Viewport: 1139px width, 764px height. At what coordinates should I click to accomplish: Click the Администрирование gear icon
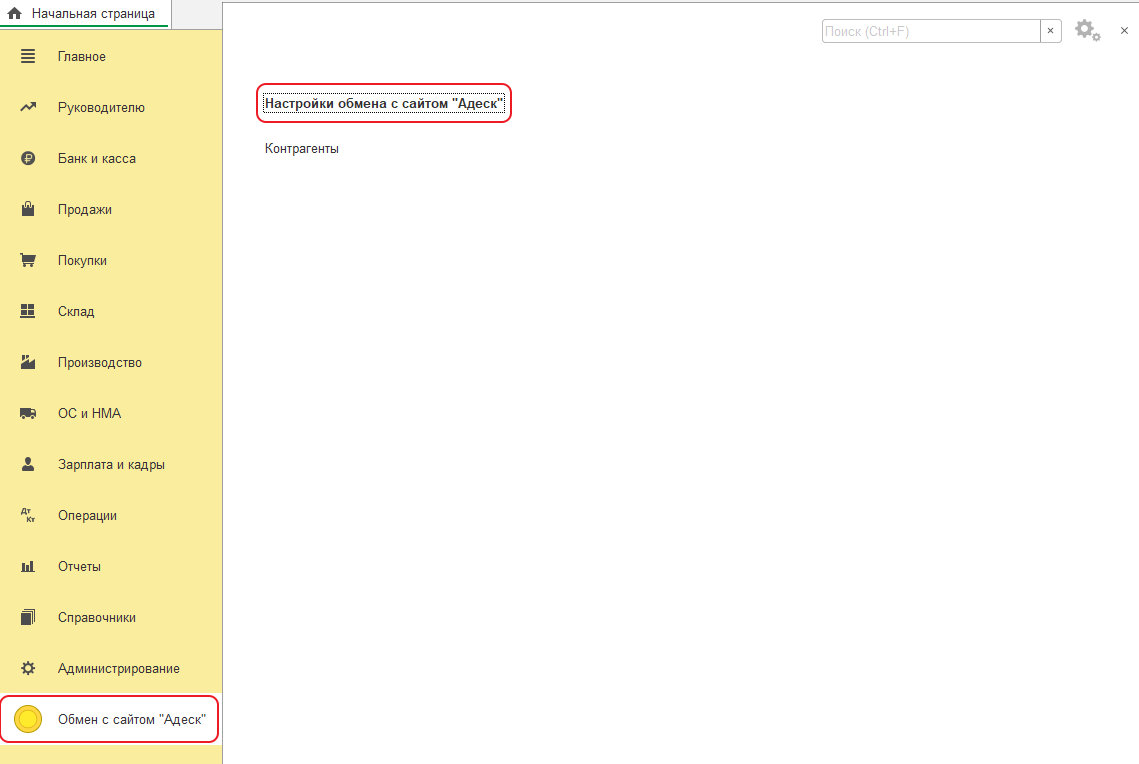[x=28, y=668]
